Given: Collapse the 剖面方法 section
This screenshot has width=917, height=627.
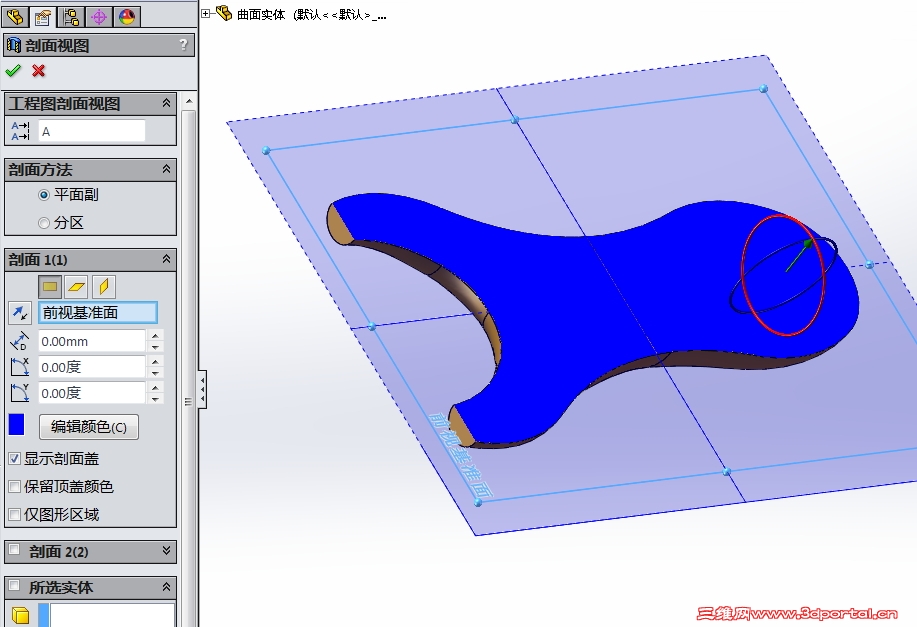Looking at the screenshot, I should 166,170.
